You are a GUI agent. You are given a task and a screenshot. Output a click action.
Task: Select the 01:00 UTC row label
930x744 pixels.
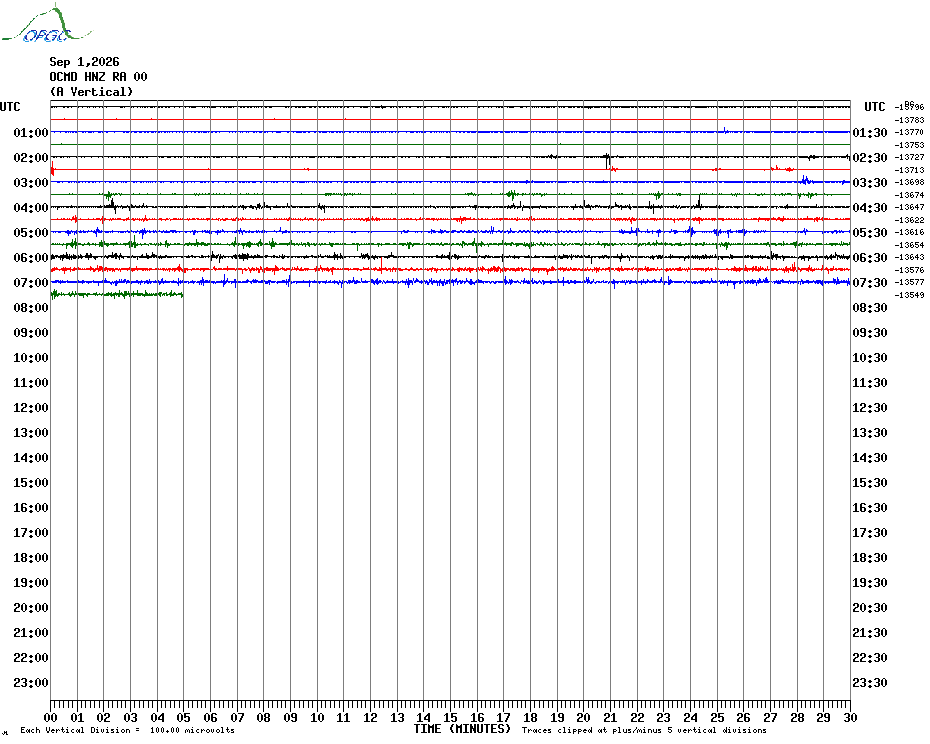pos(31,132)
